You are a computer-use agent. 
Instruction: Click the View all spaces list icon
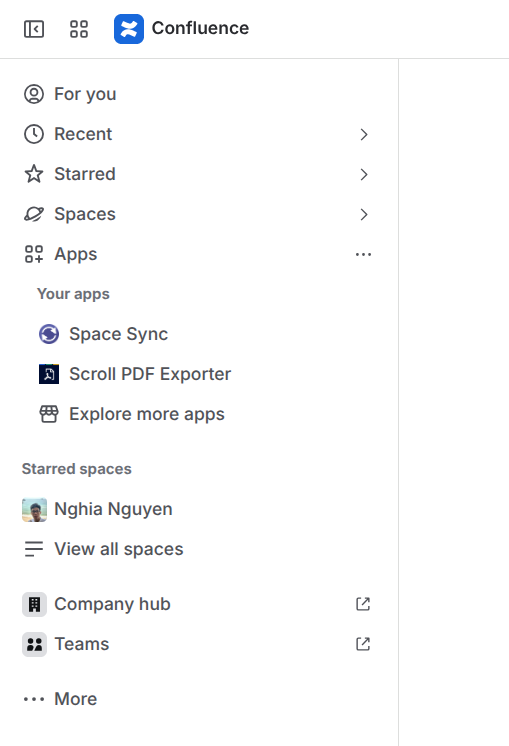click(x=34, y=549)
